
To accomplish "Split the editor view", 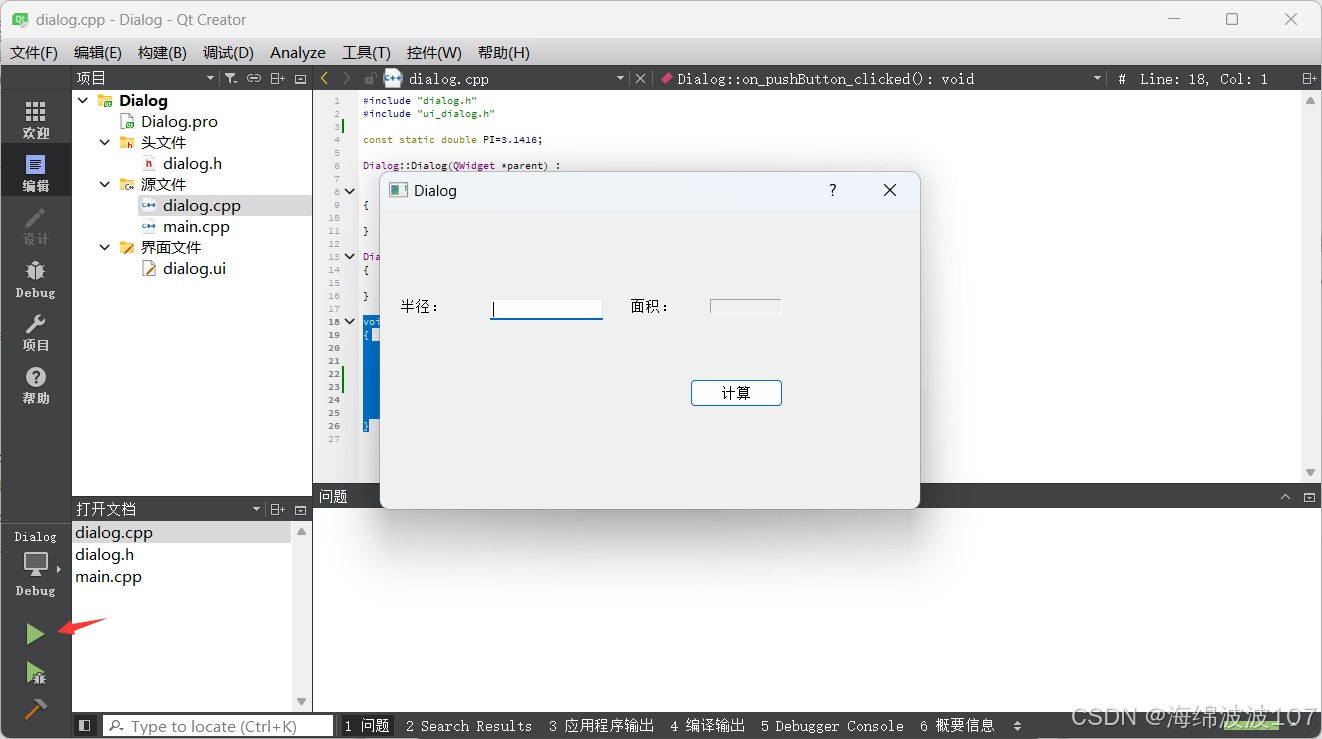I will point(1309,78).
